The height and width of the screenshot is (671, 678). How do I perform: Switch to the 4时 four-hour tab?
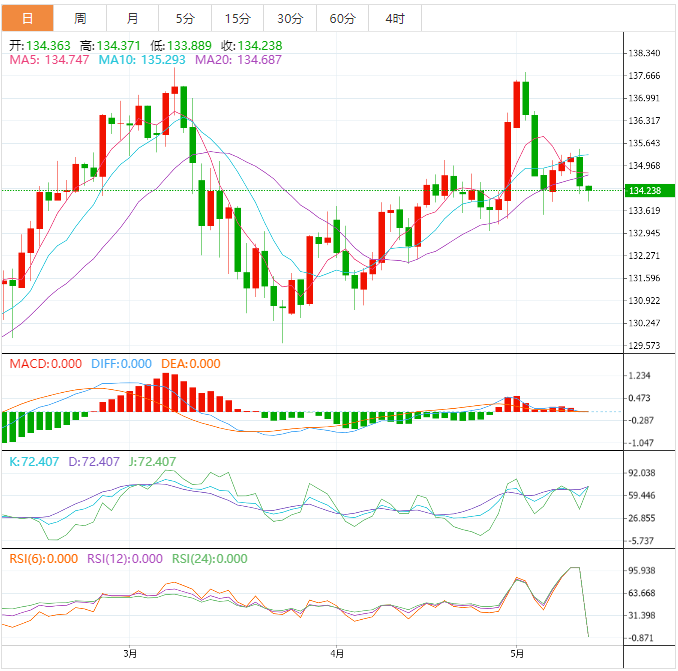[x=395, y=18]
